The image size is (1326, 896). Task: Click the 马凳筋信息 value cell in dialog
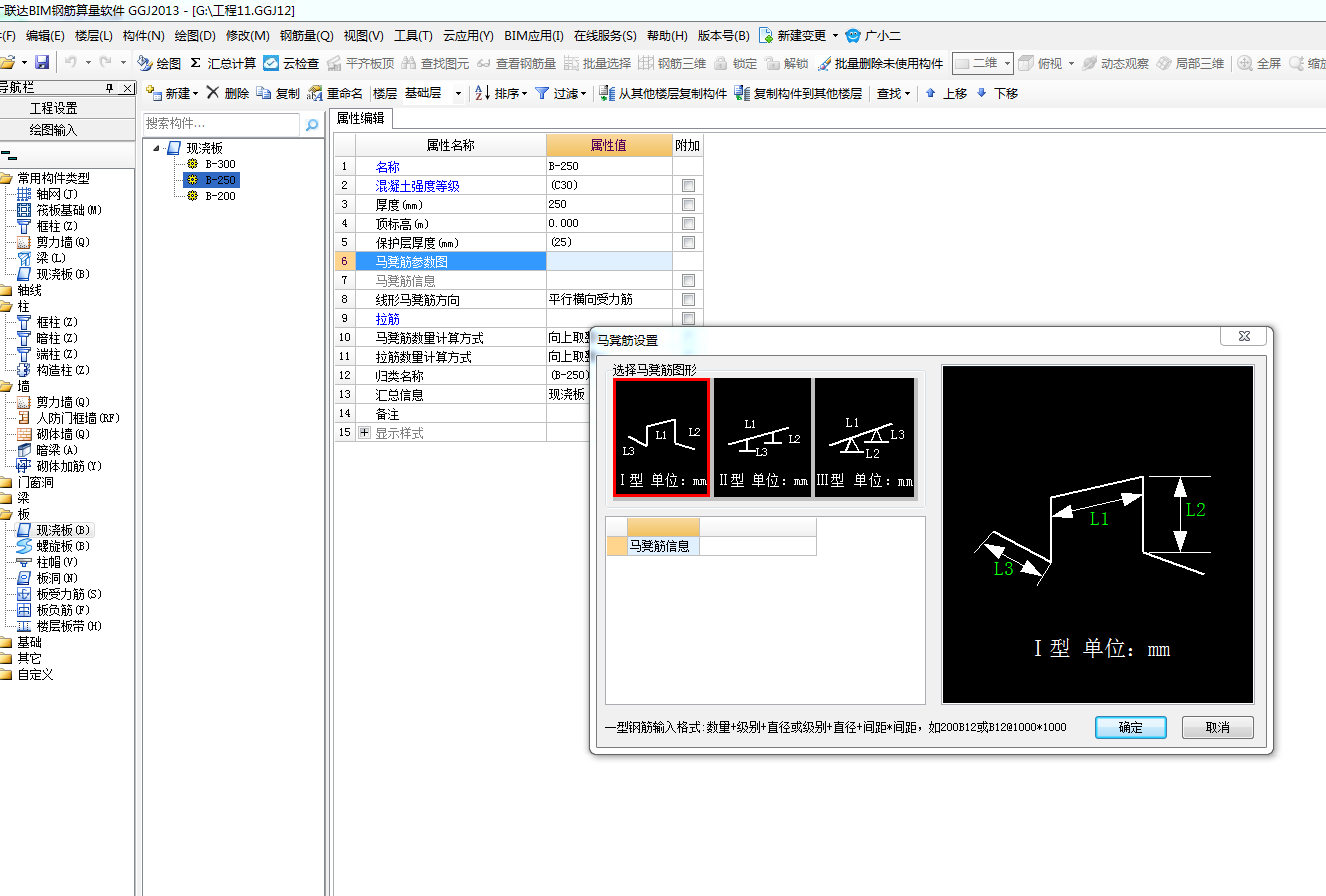pyautogui.click(x=758, y=546)
